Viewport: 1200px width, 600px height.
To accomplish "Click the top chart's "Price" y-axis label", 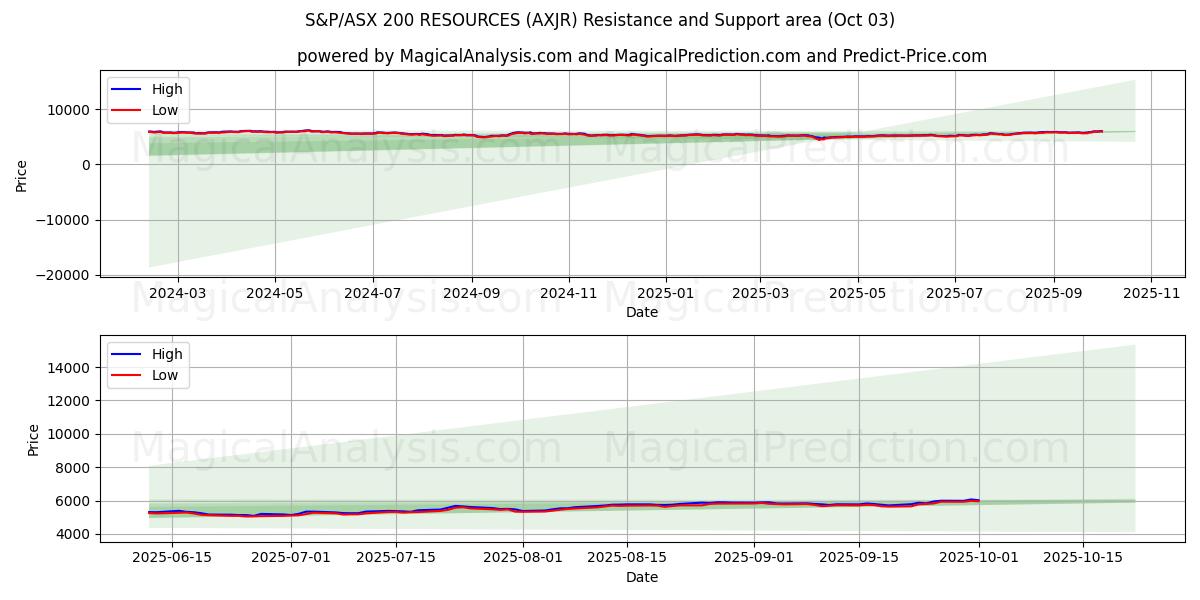I will point(22,175).
